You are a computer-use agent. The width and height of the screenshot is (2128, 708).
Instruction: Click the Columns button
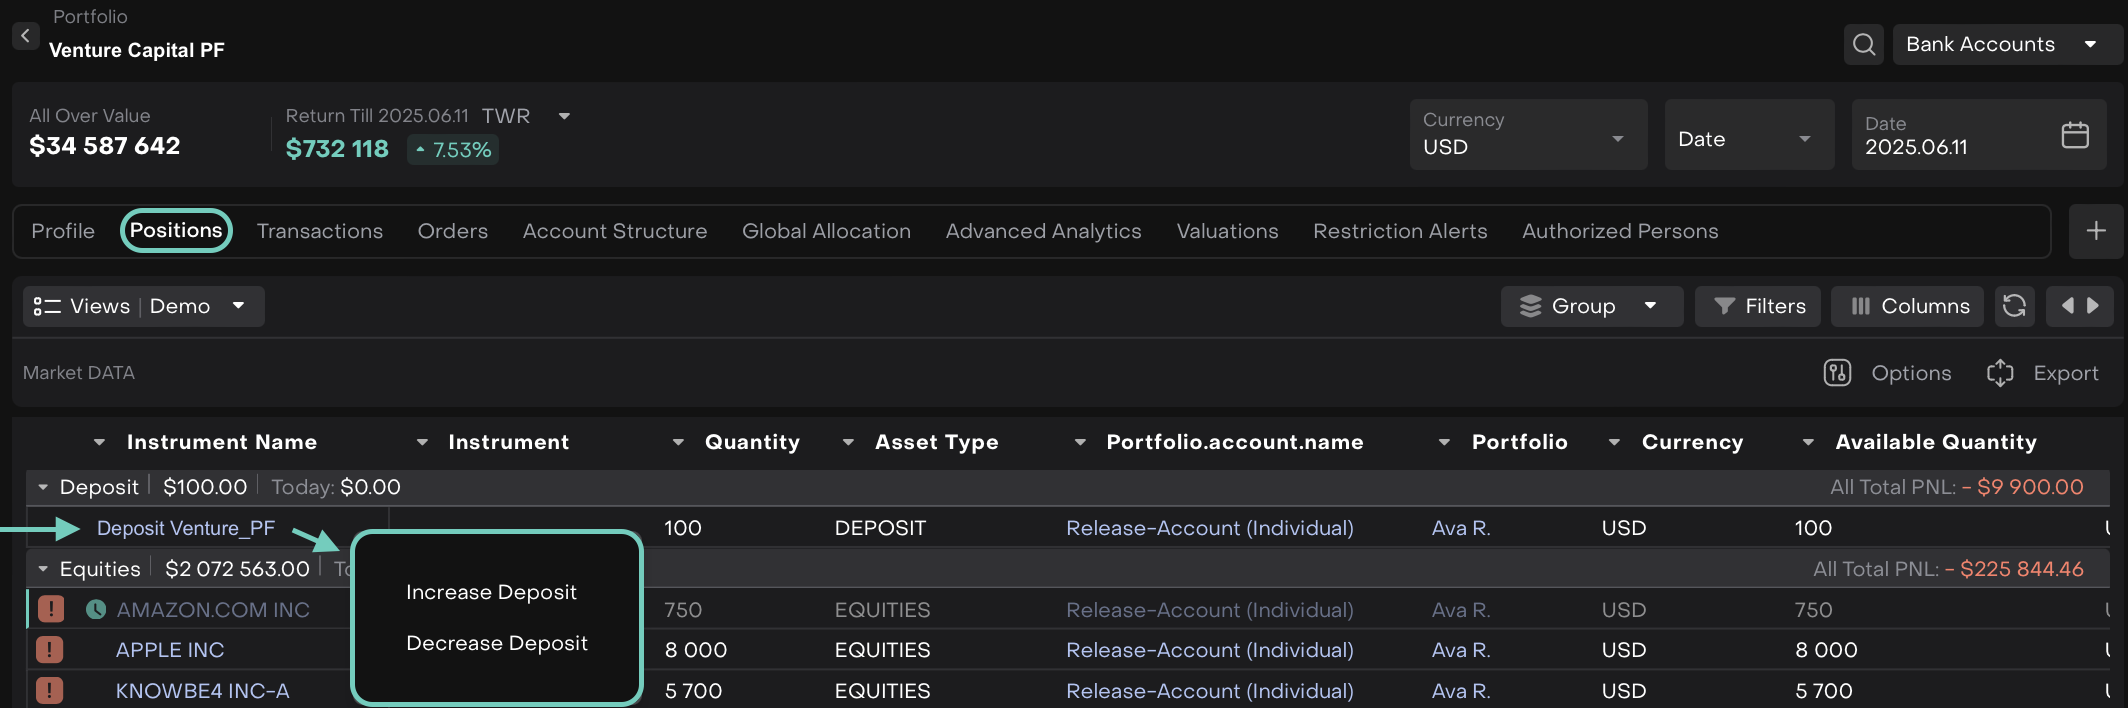(1910, 306)
